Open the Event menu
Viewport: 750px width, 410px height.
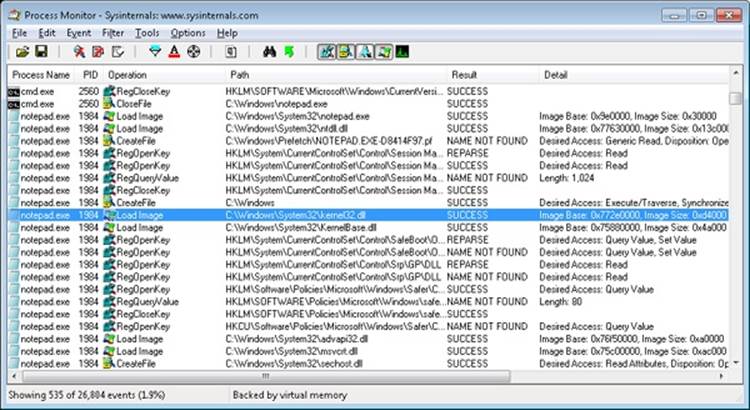coord(79,33)
